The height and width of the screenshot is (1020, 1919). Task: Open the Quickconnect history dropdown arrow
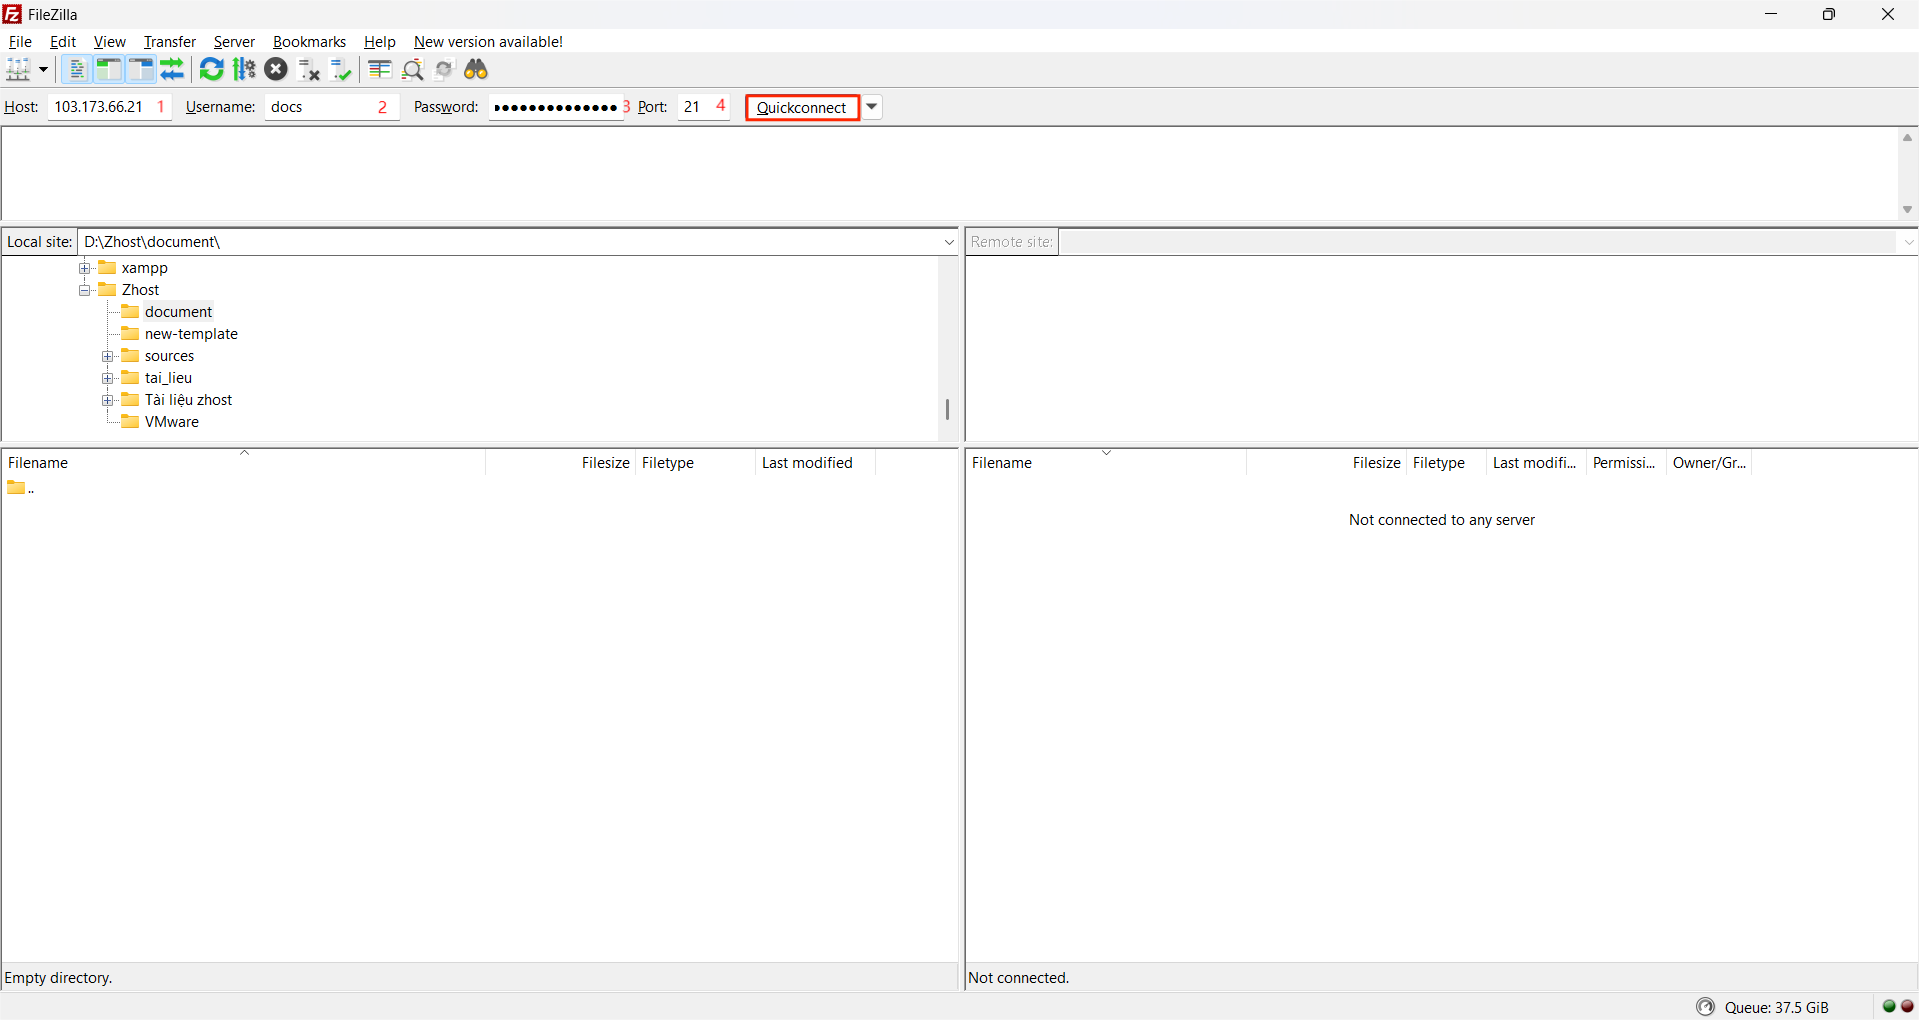[x=872, y=107]
